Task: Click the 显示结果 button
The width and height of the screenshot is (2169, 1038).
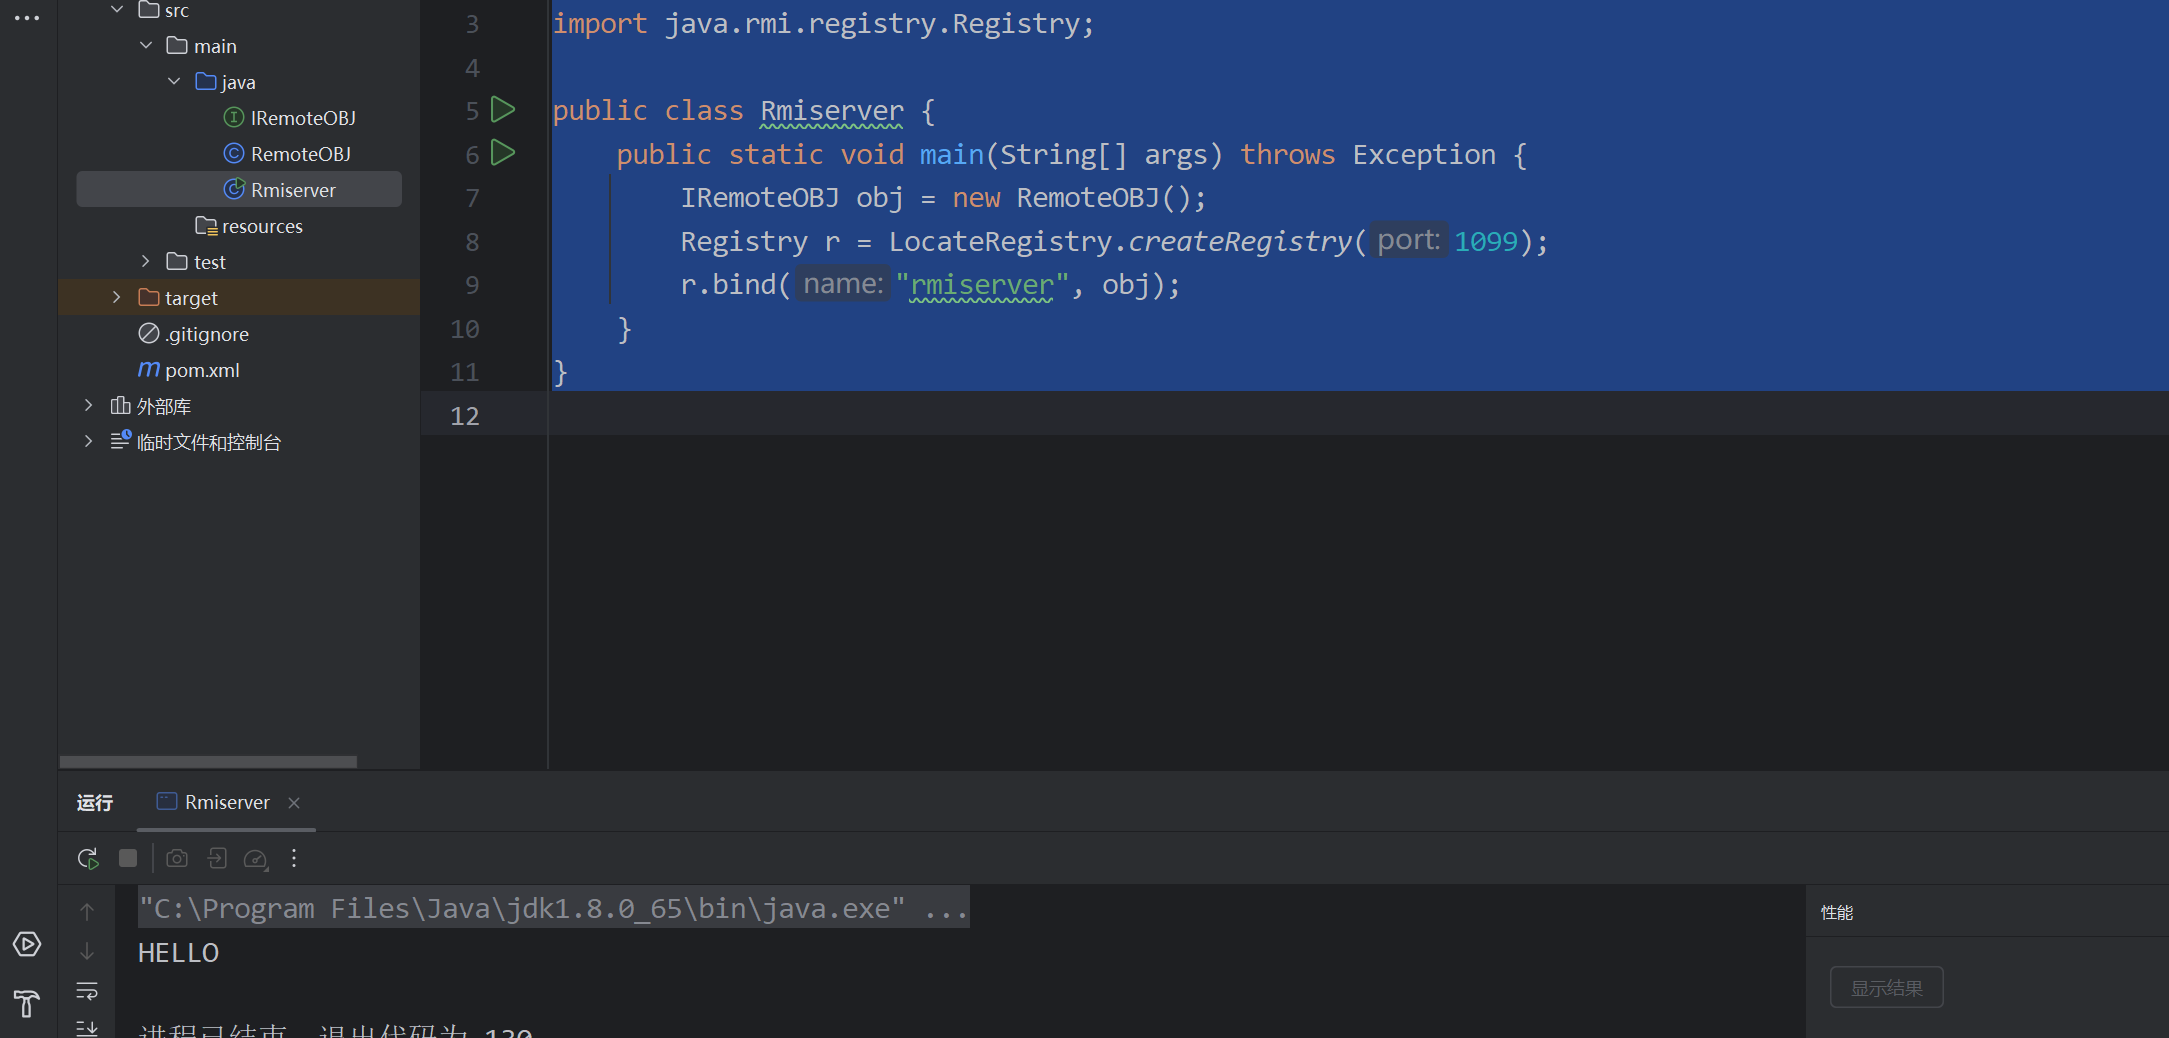Action: pyautogui.click(x=1886, y=988)
